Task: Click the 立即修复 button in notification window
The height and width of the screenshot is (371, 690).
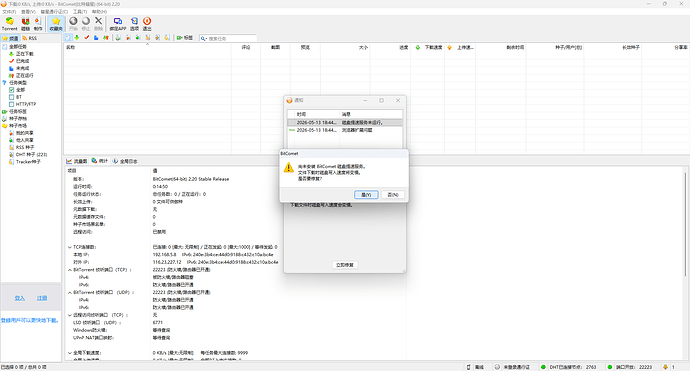Action: (x=345, y=265)
